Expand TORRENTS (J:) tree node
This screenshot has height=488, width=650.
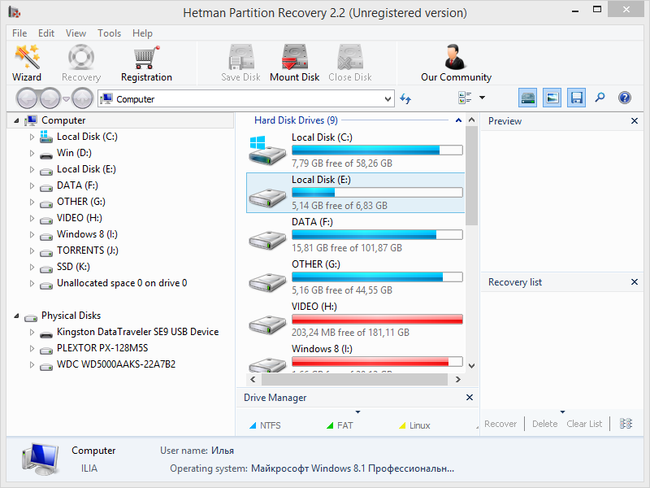tap(32, 251)
